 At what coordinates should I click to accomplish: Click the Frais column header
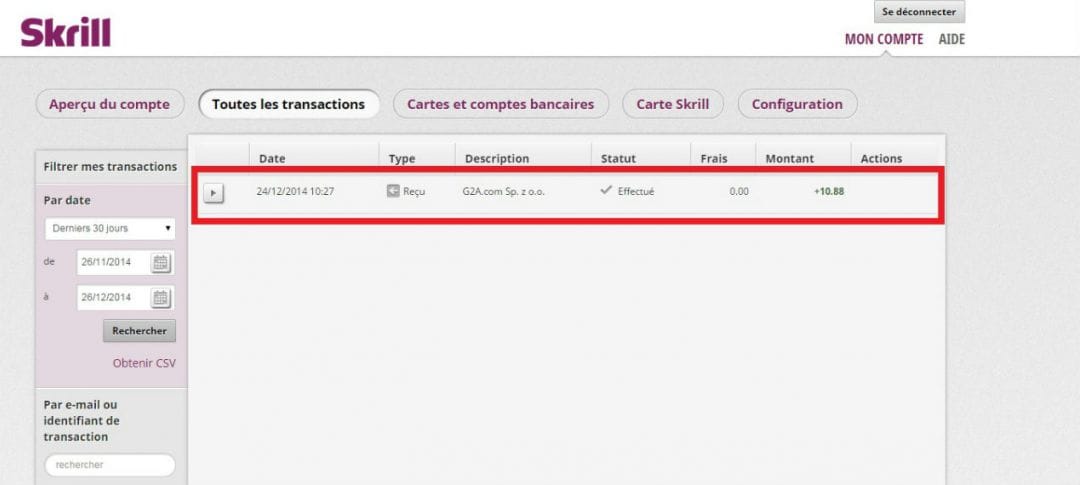tap(714, 158)
